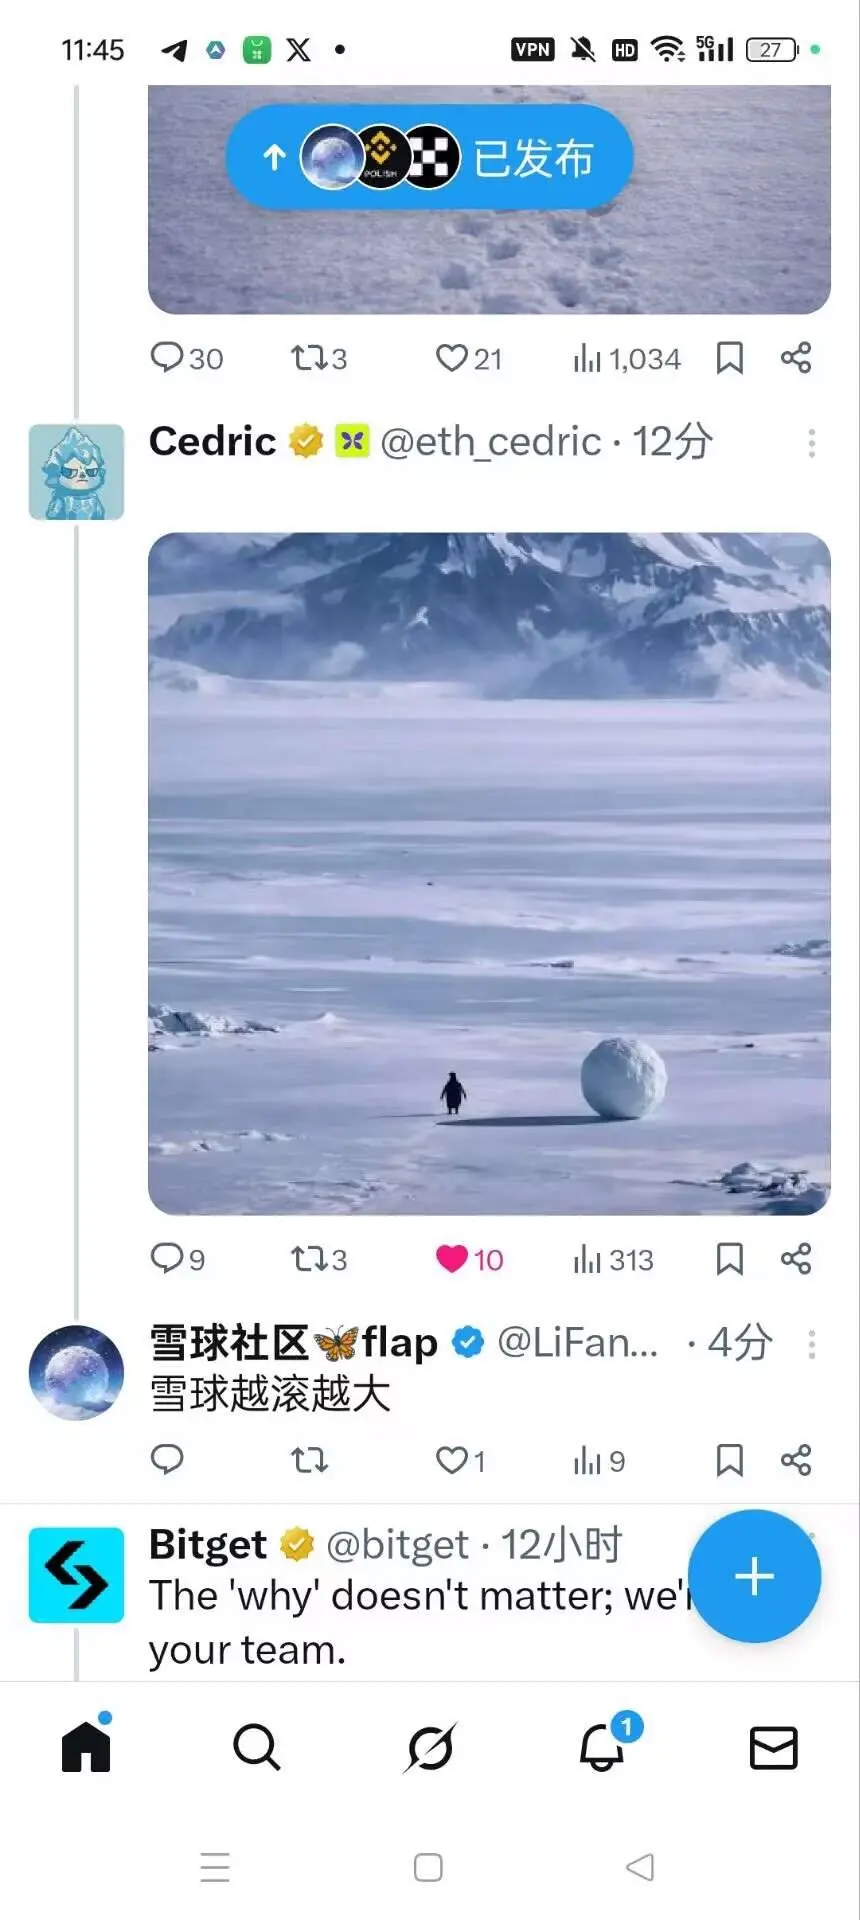Open the penguin and snowball image

pyautogui.click(x=489, y=874)
